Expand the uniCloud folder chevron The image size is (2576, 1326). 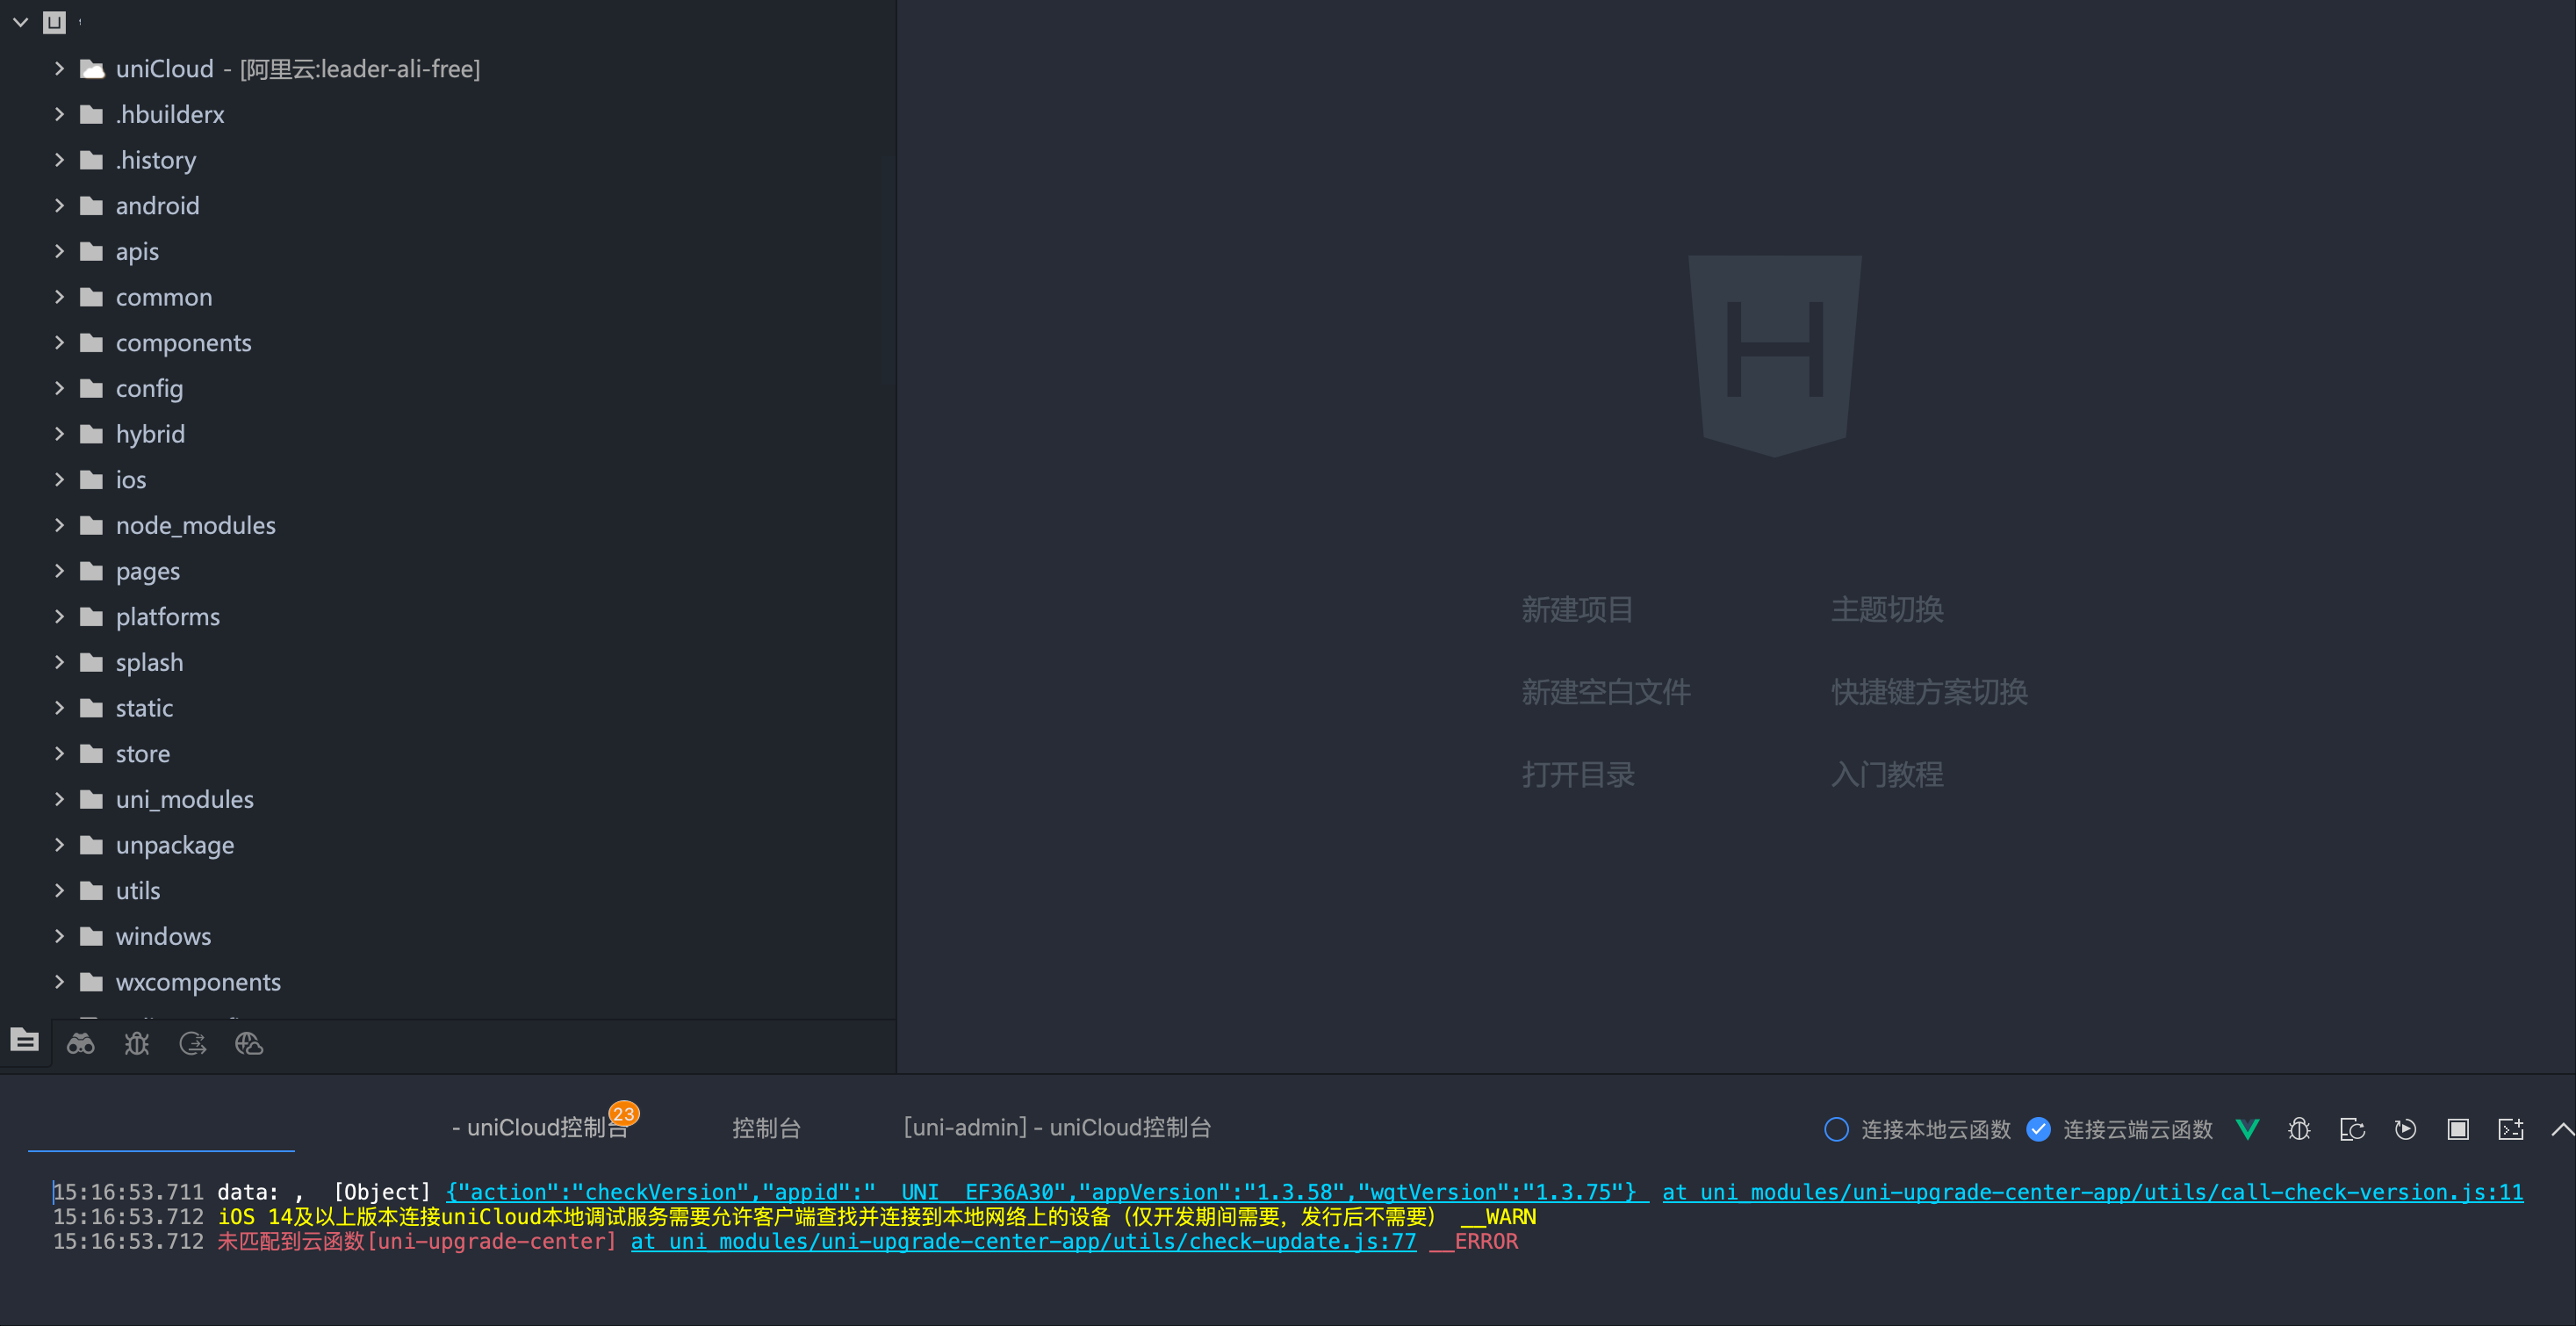pos(59,69)
